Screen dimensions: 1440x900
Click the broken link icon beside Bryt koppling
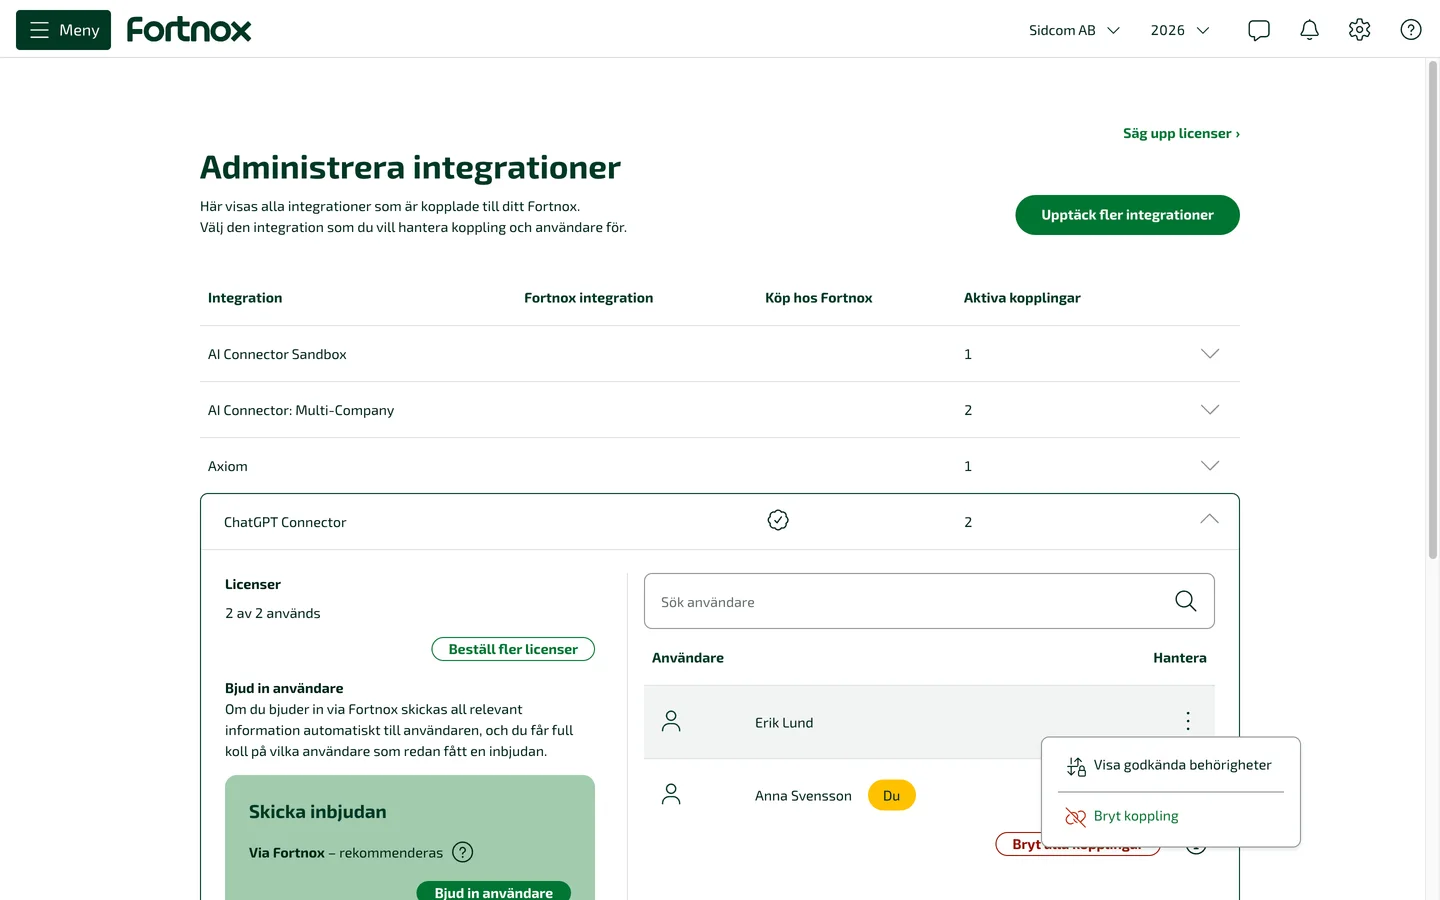click(1076, 817)
